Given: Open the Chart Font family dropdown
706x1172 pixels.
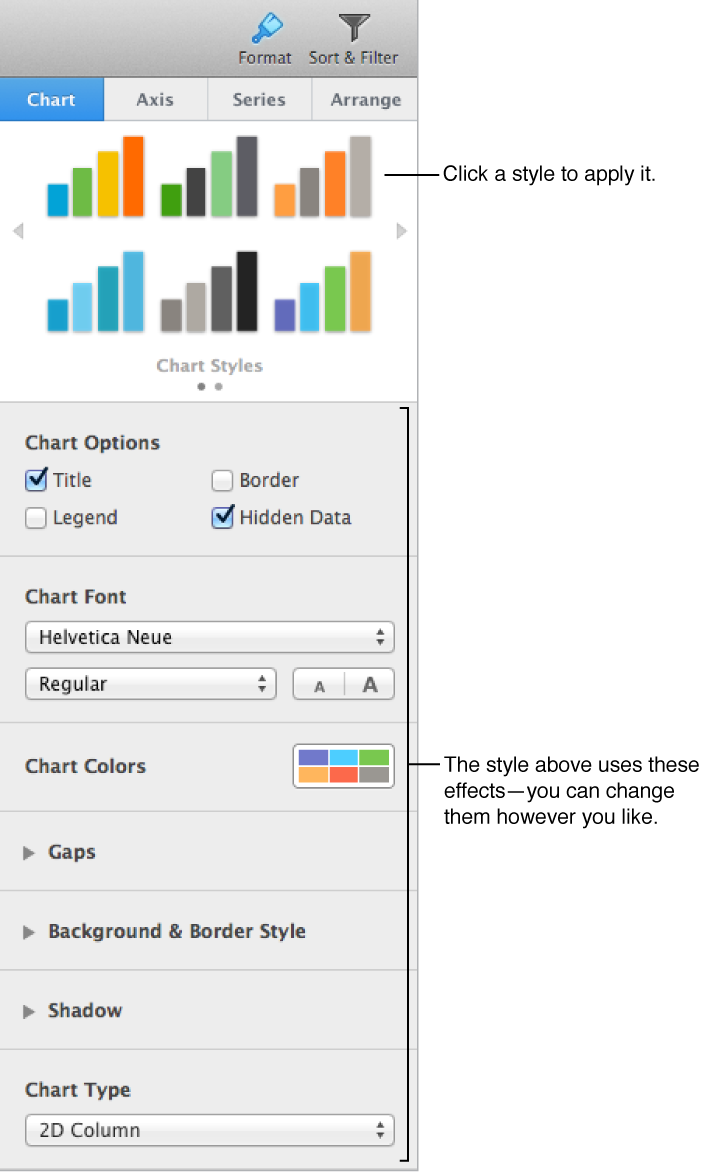Looking at the screenshot, I should click(x=209, y=637).
